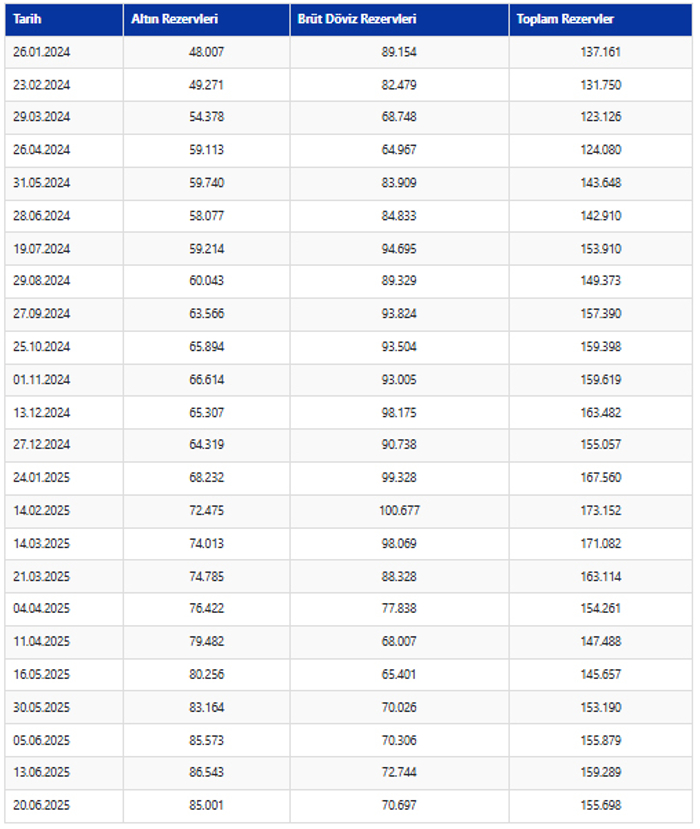Click the 30.05.2025 date cell

point(64,708)
